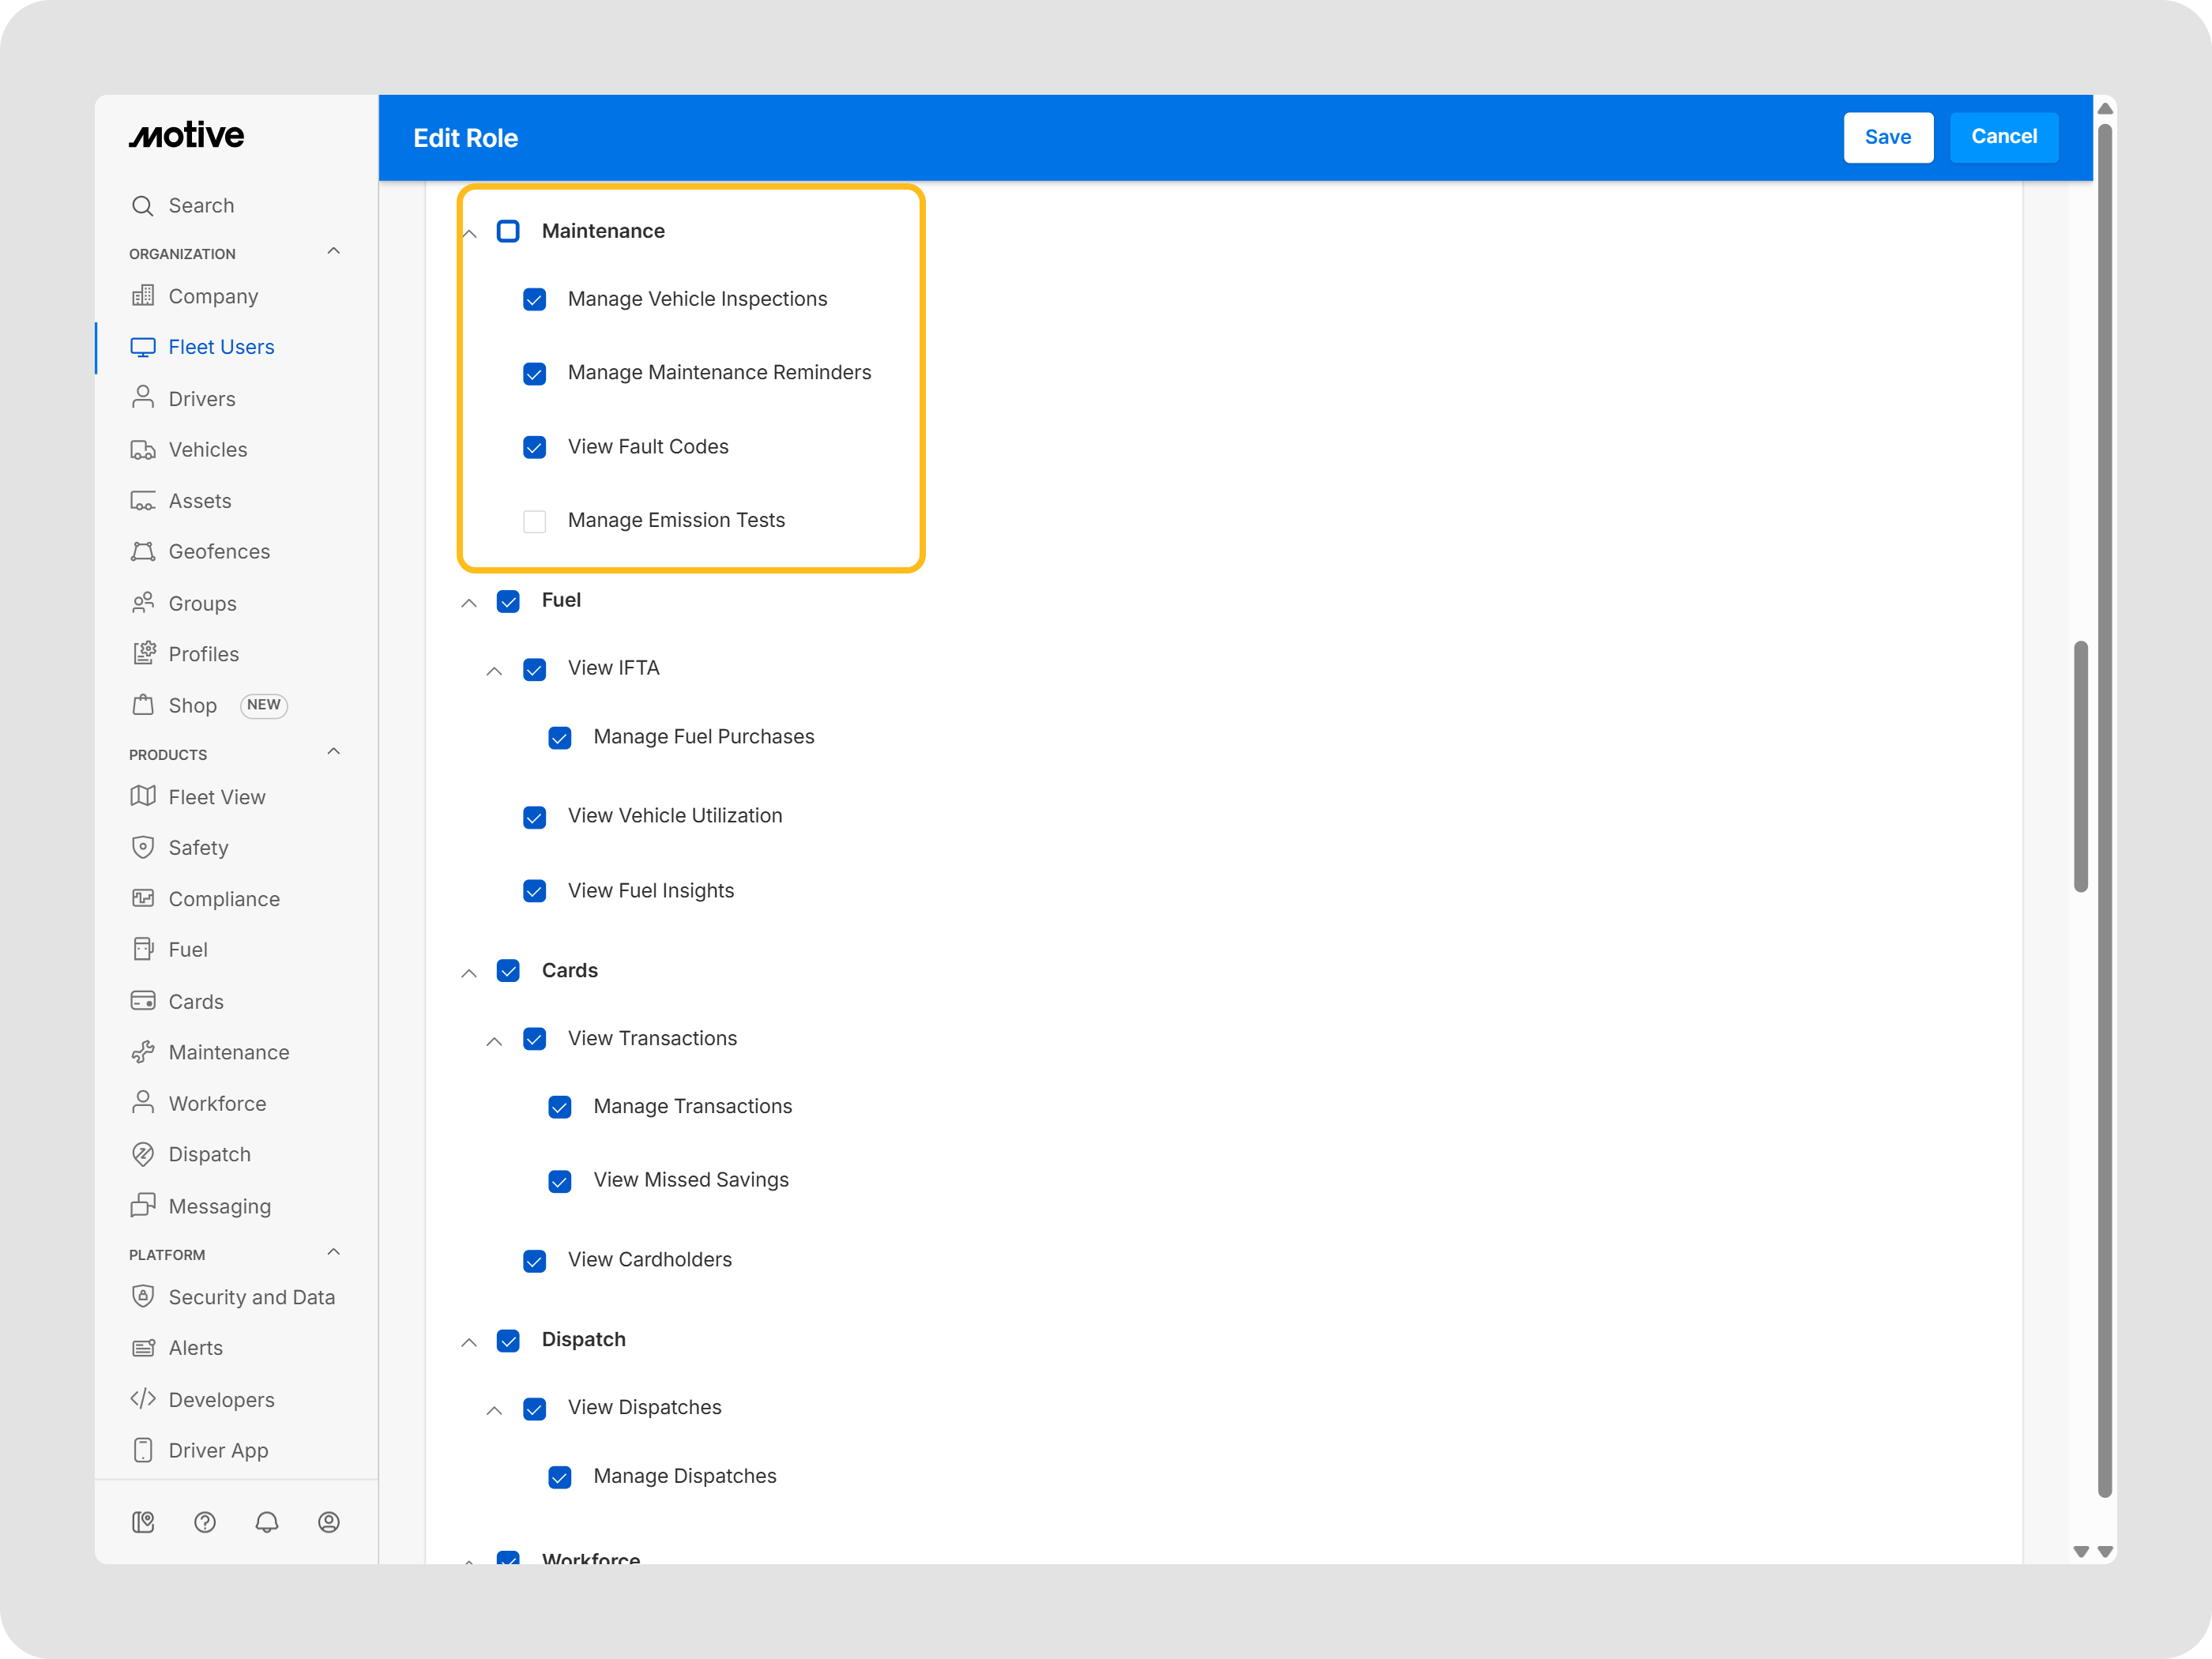Open notifications bell icon
This screenshot has height=1659, width=2212.
267,1521
